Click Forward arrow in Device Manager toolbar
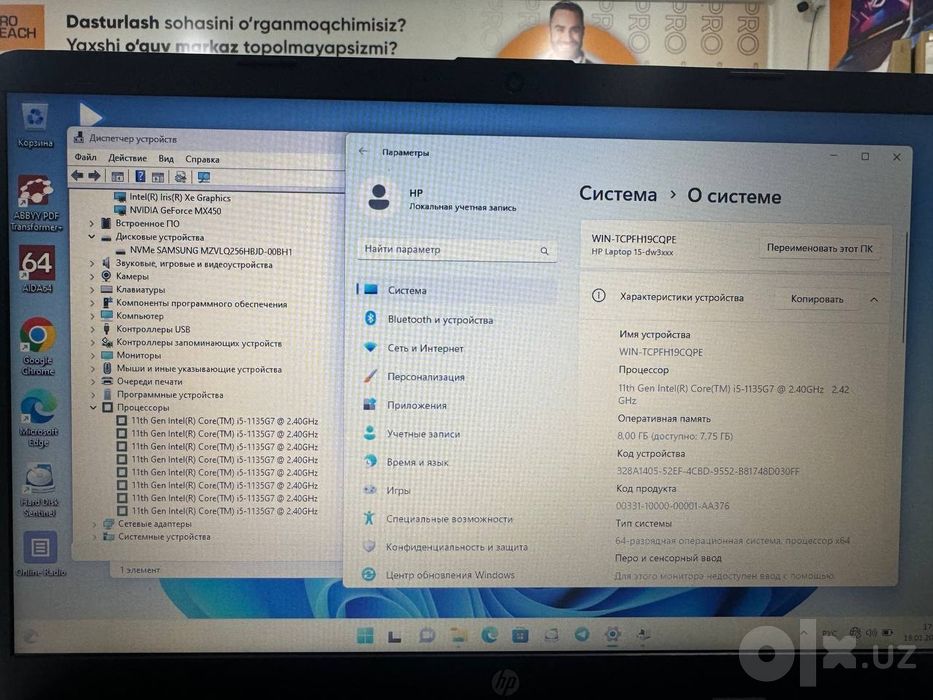The image size is (933, 700). [x=94, y=176]
